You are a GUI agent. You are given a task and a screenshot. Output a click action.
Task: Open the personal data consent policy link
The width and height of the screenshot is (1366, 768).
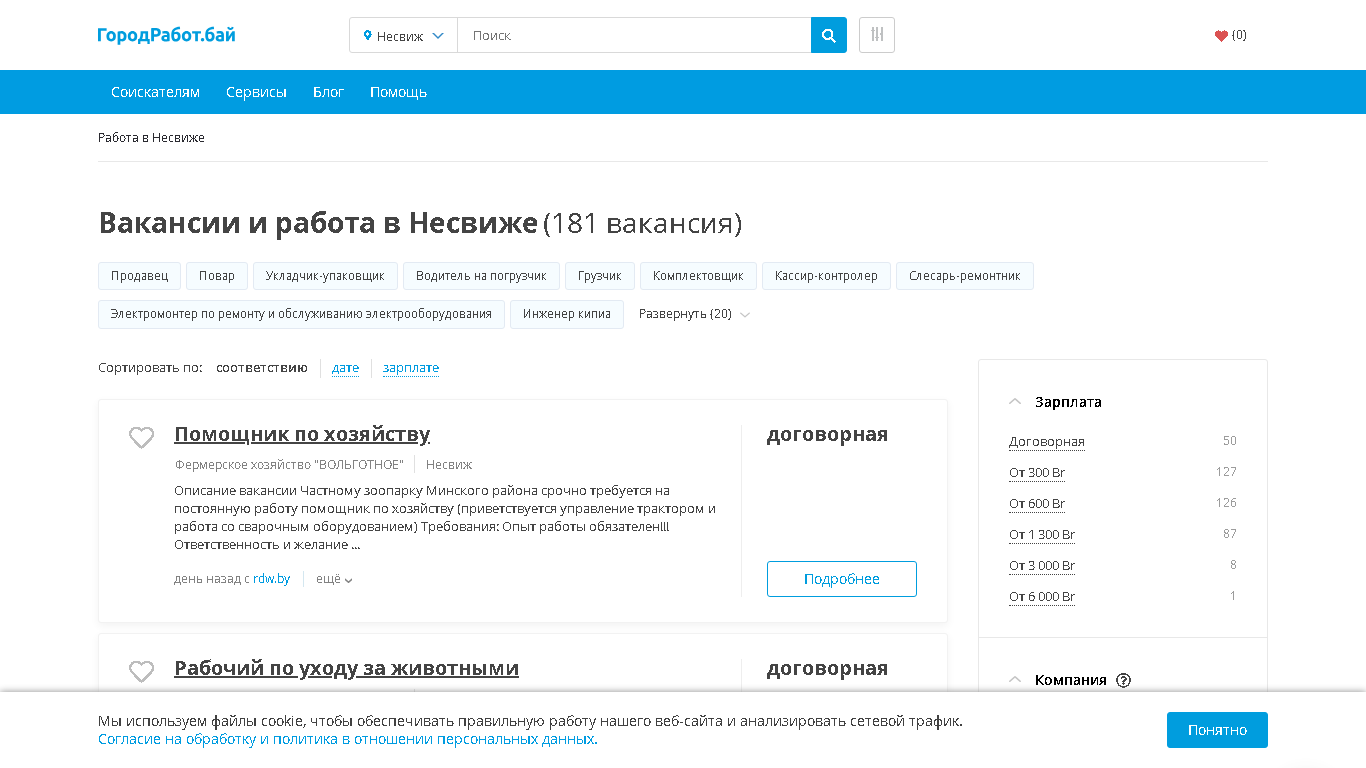(348, 740)
